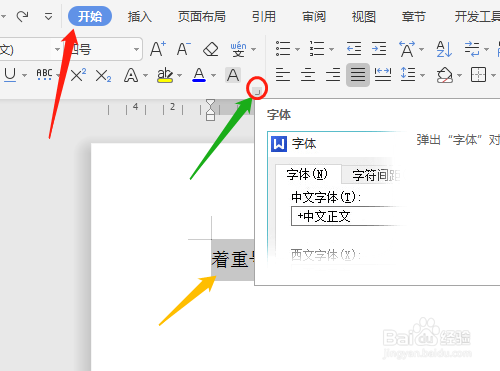500x371 pixels.
Task: Switch to the 页面布局 tab
Action: coord(202,16)
